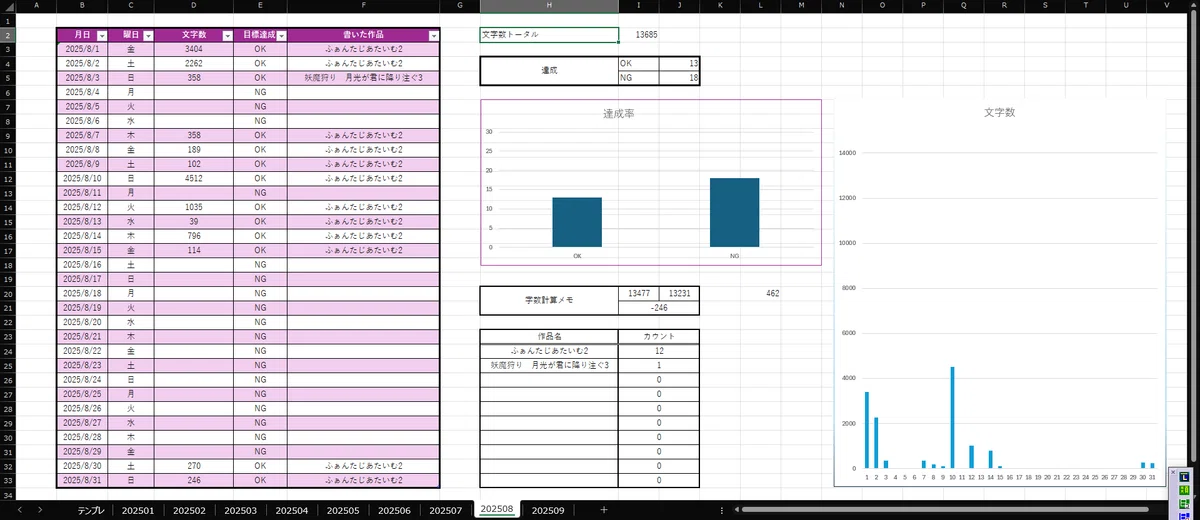This screenshot has width=1200, height=520.
Task: Add a new sheet with plus button
Action: pyautogui.click(x=603, y=510)
